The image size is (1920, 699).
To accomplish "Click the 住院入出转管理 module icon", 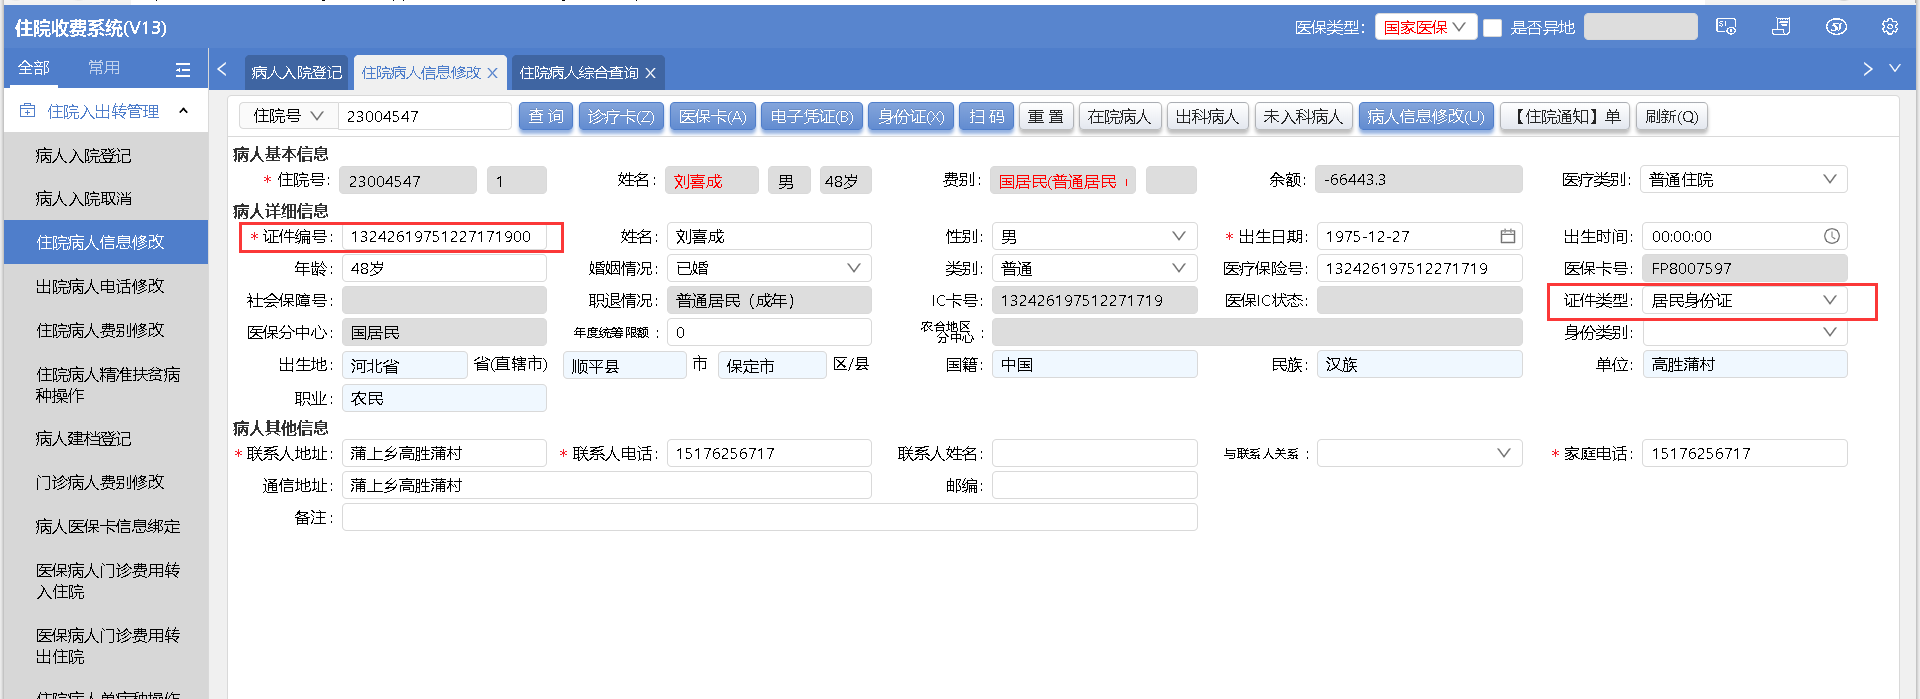I will tap(28, 111).
